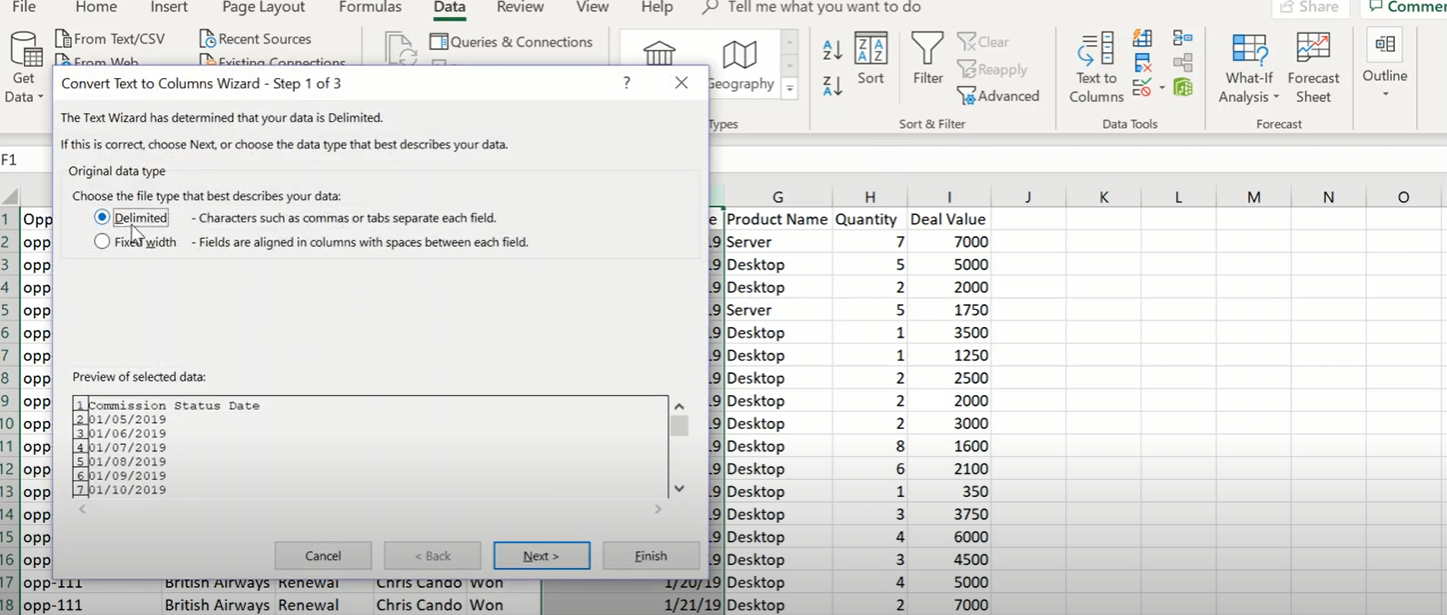The image size is (1447, 615).
Task: Select the column G header
Action: point(777,197)
